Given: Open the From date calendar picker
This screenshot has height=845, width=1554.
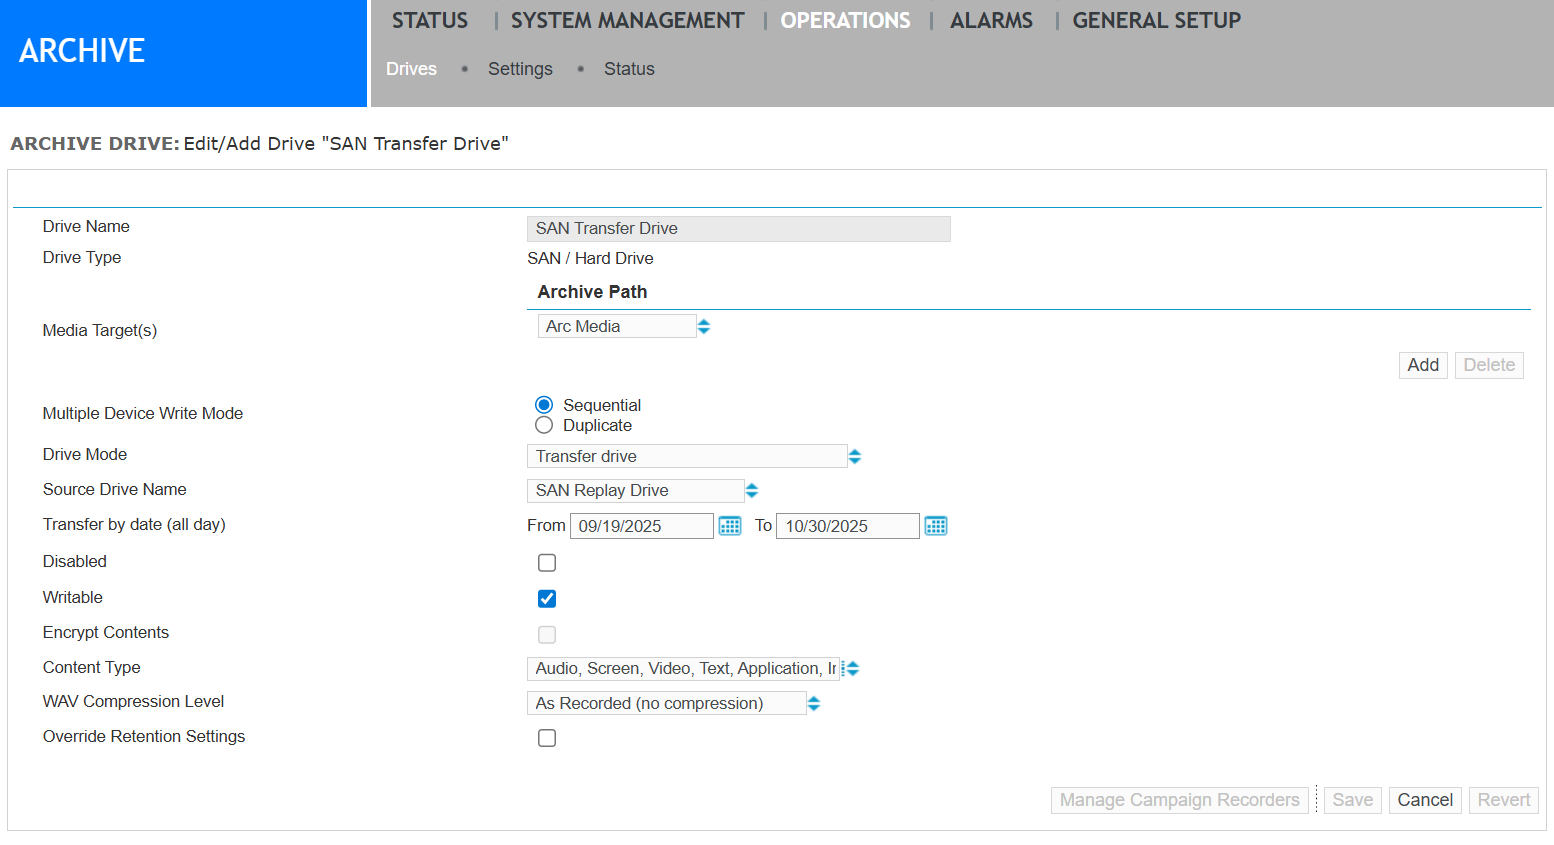Looking at the screenshot, I should [x=730, y=525].
